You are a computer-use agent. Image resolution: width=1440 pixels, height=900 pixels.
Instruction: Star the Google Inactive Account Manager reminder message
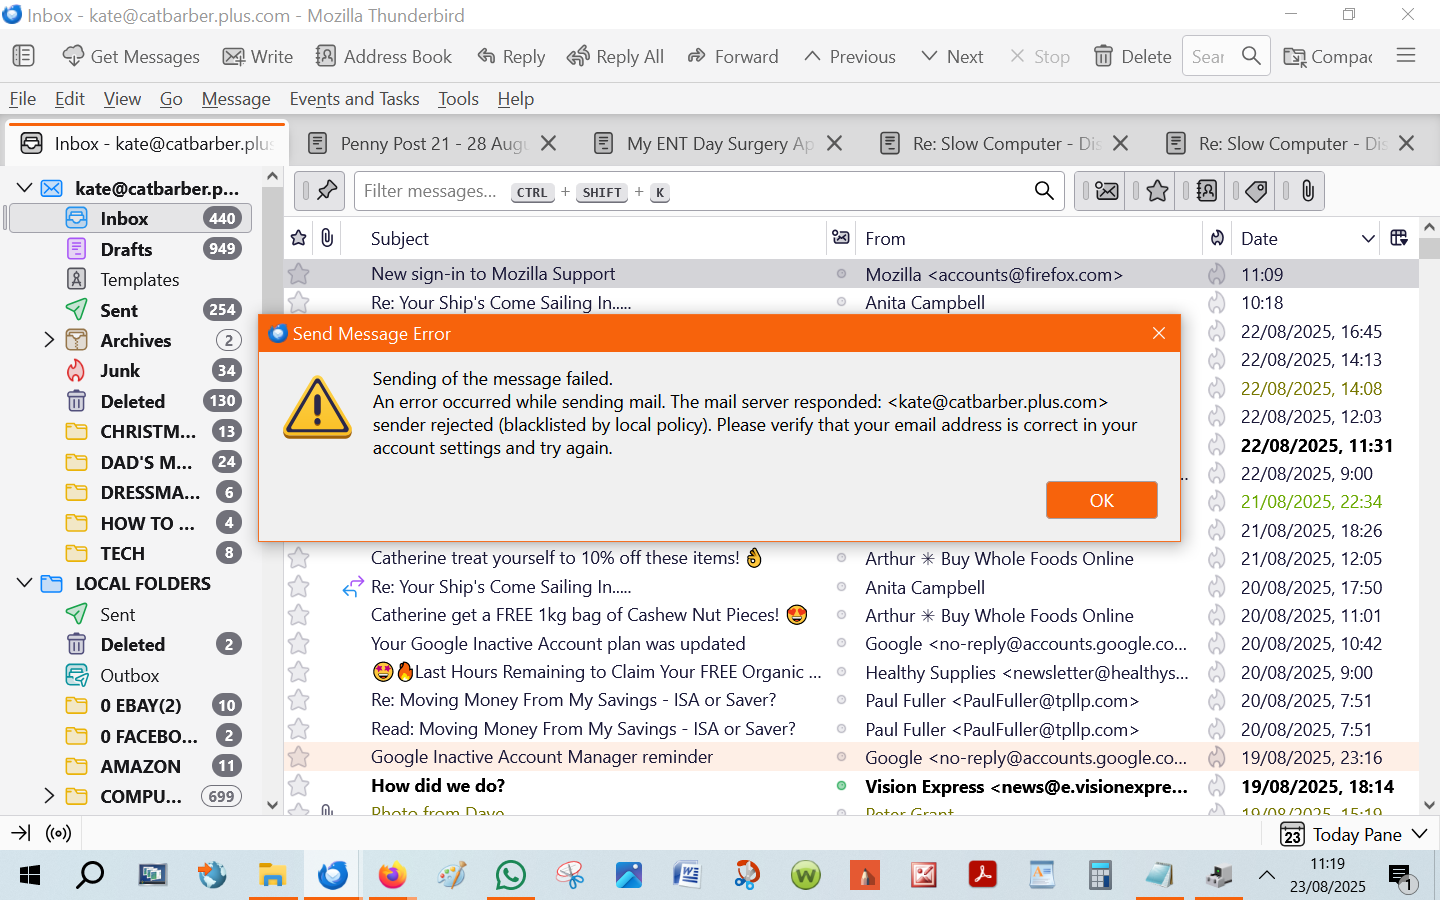[299, 758]
